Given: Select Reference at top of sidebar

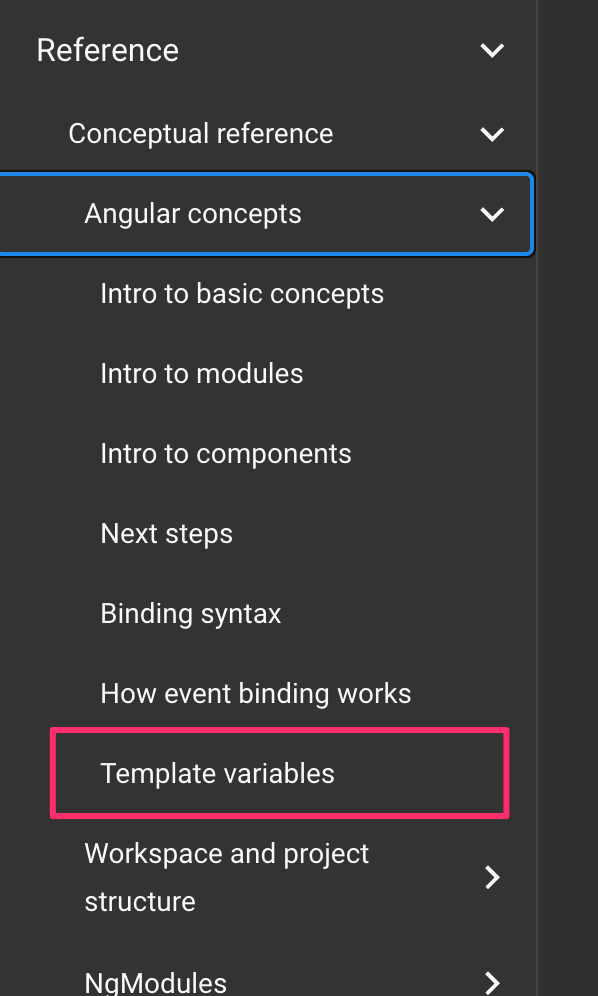Looking at the screenshot, I should 107,50.
